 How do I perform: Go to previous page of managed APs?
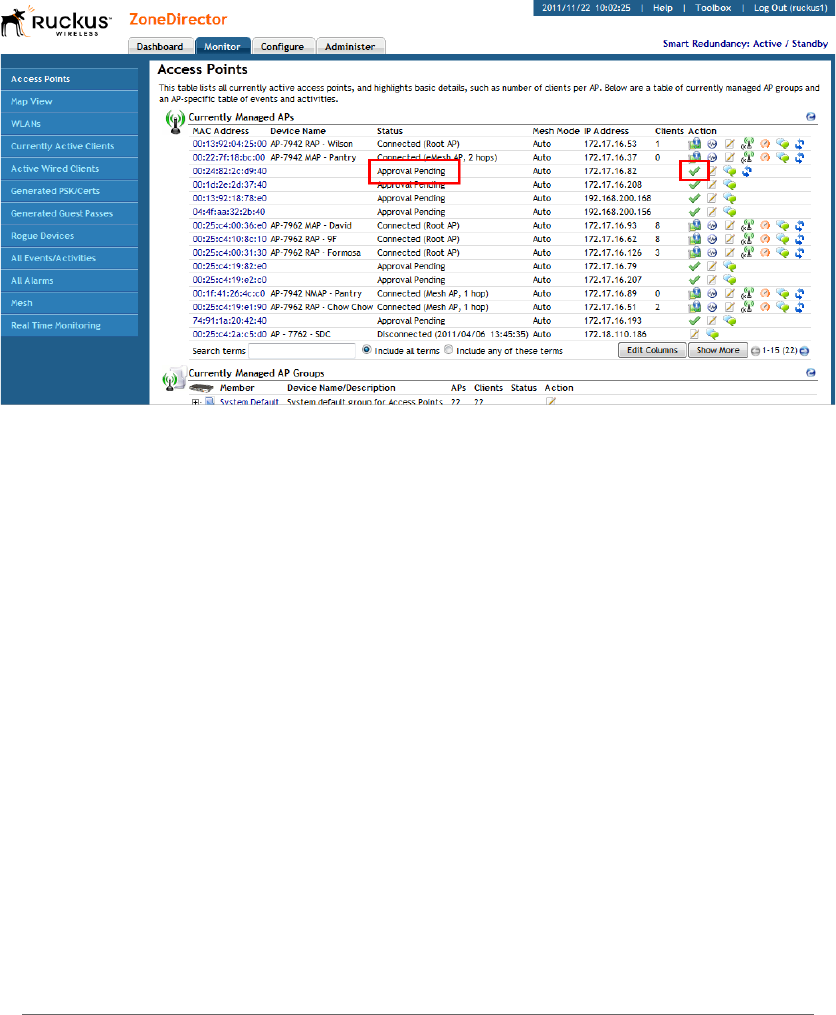coord(755,351)
